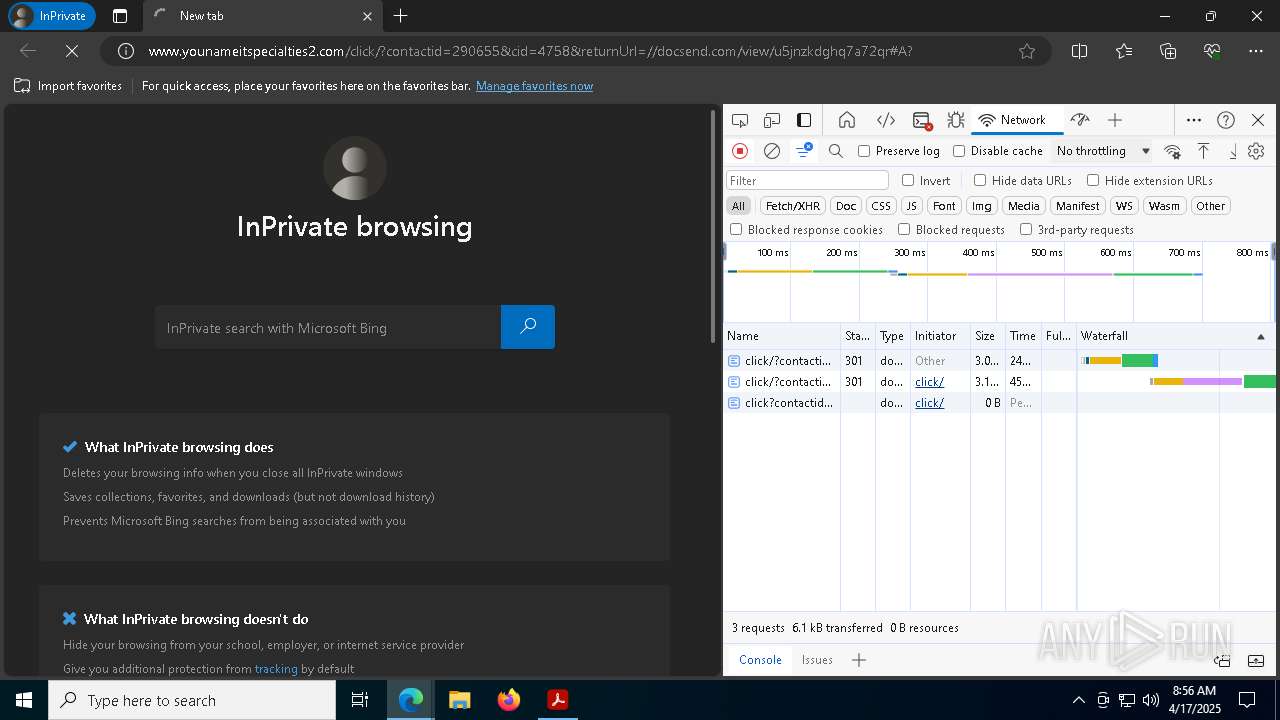Filter requests by Img type
This screenshot has width=1280, height=720.
click(982, 206)
